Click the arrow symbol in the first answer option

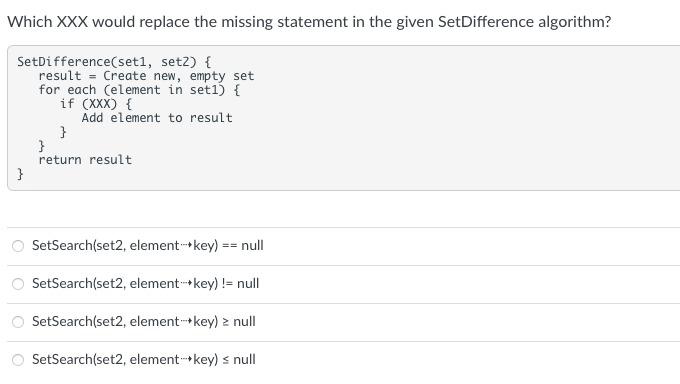click(186, 246)
